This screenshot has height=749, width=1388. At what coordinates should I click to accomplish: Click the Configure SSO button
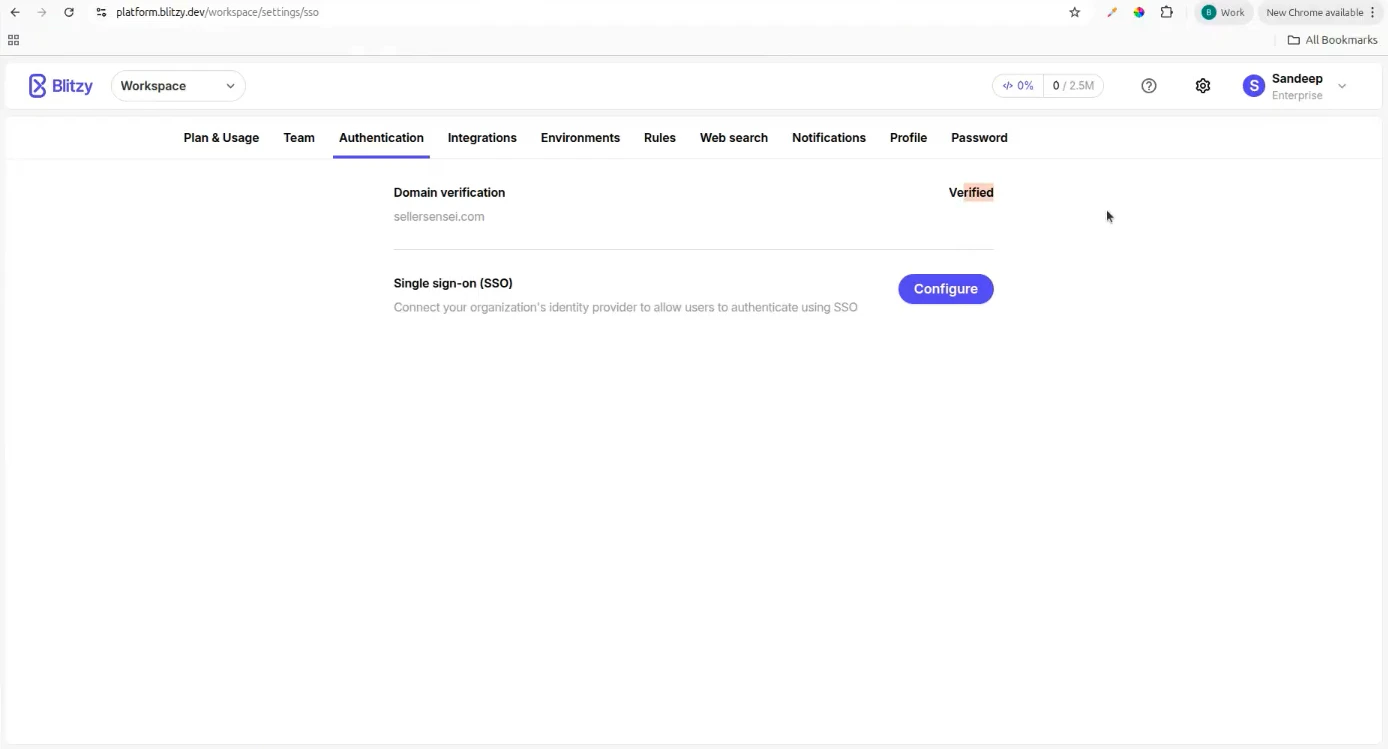pyautogui.click(x=946, y=289)
